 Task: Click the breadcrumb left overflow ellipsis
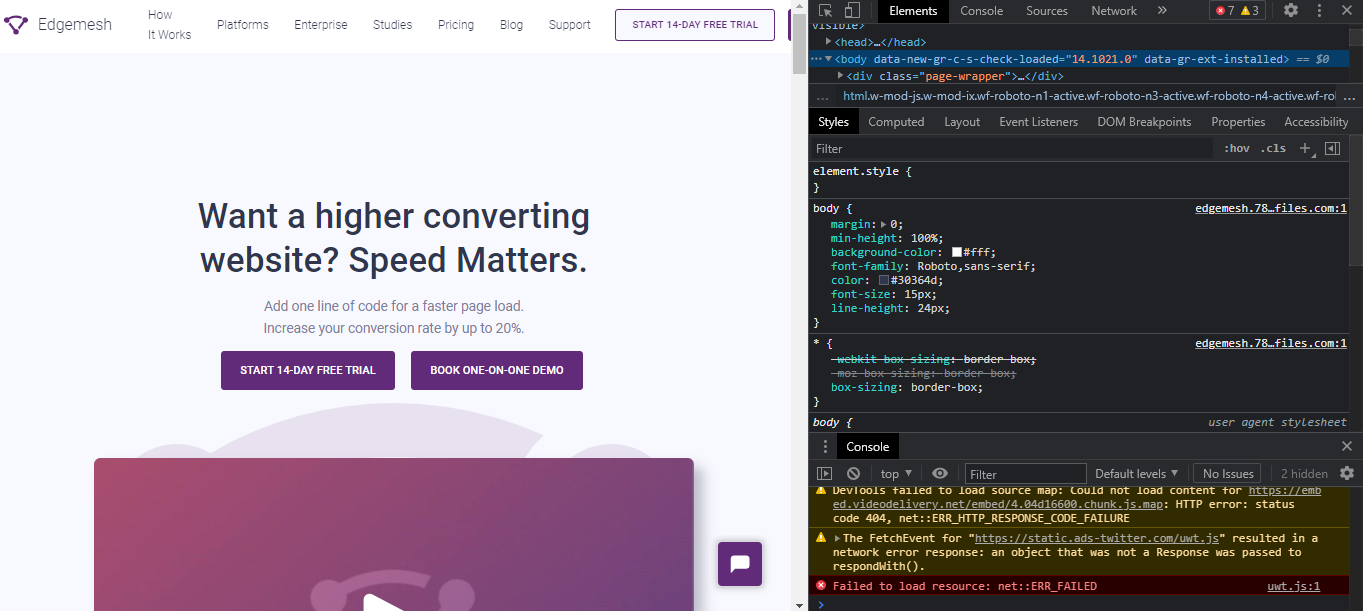click(x=823, y=97)
